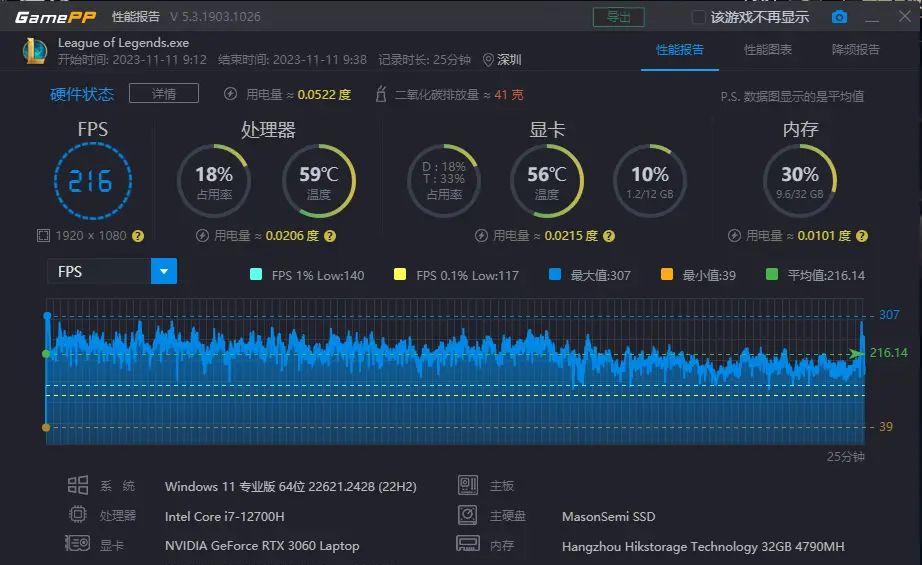This screenshot has width=922, height=565.
Task: Click the help icon next to 1920 x 1080
Action: 138,236
